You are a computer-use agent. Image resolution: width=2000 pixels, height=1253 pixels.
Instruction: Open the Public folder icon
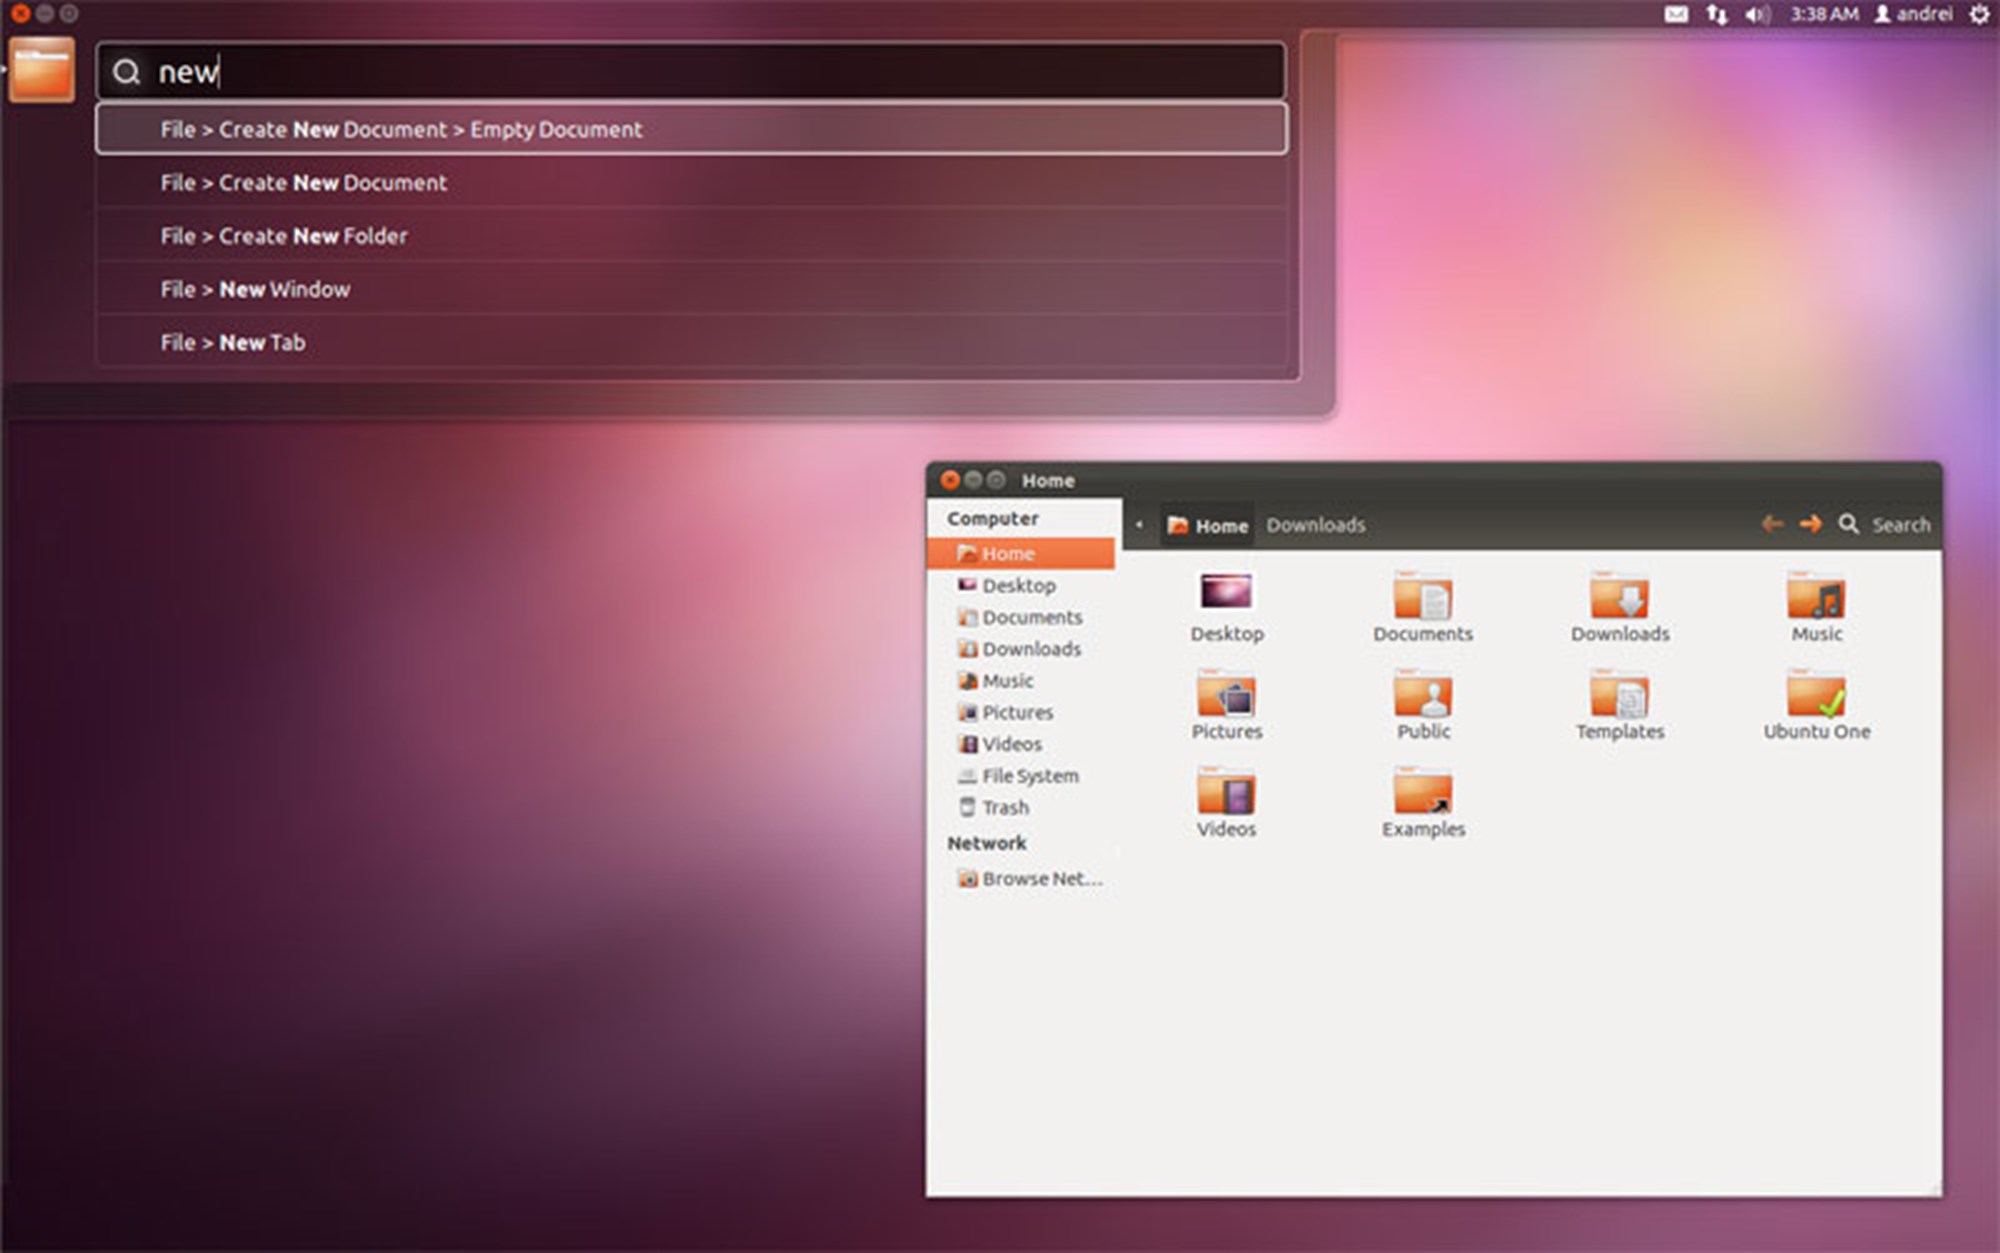1423,693
